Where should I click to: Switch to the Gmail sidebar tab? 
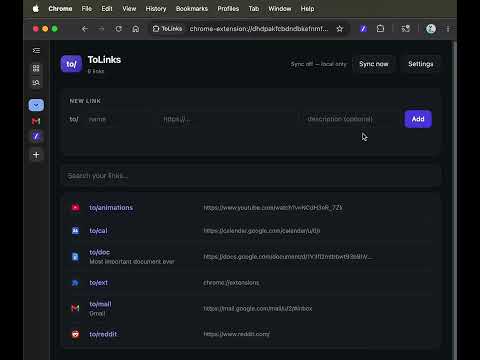pos(36,121)
